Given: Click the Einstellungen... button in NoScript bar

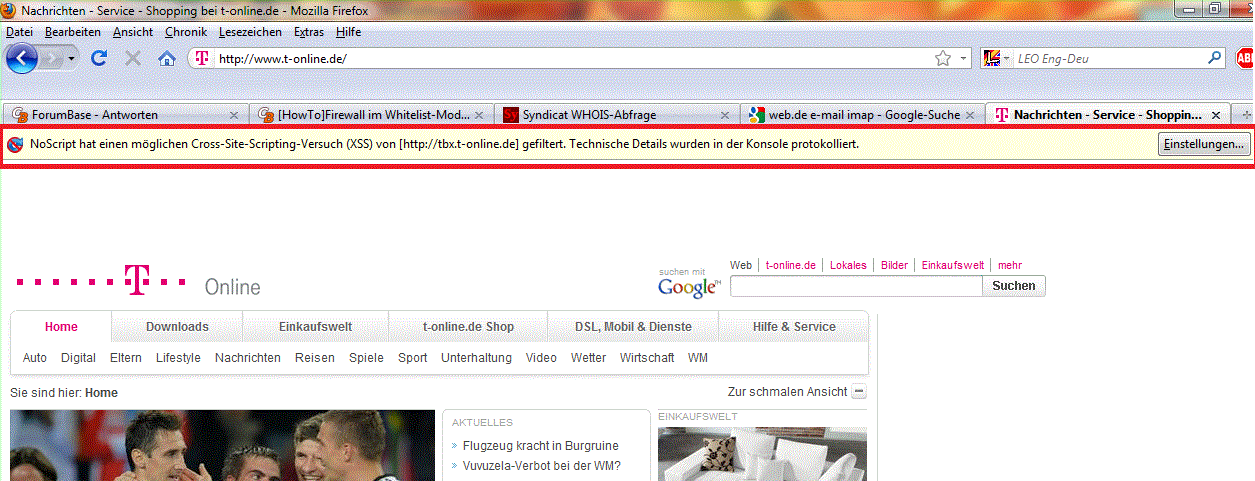Looking at the screenshot, I should coord(1204,144).
